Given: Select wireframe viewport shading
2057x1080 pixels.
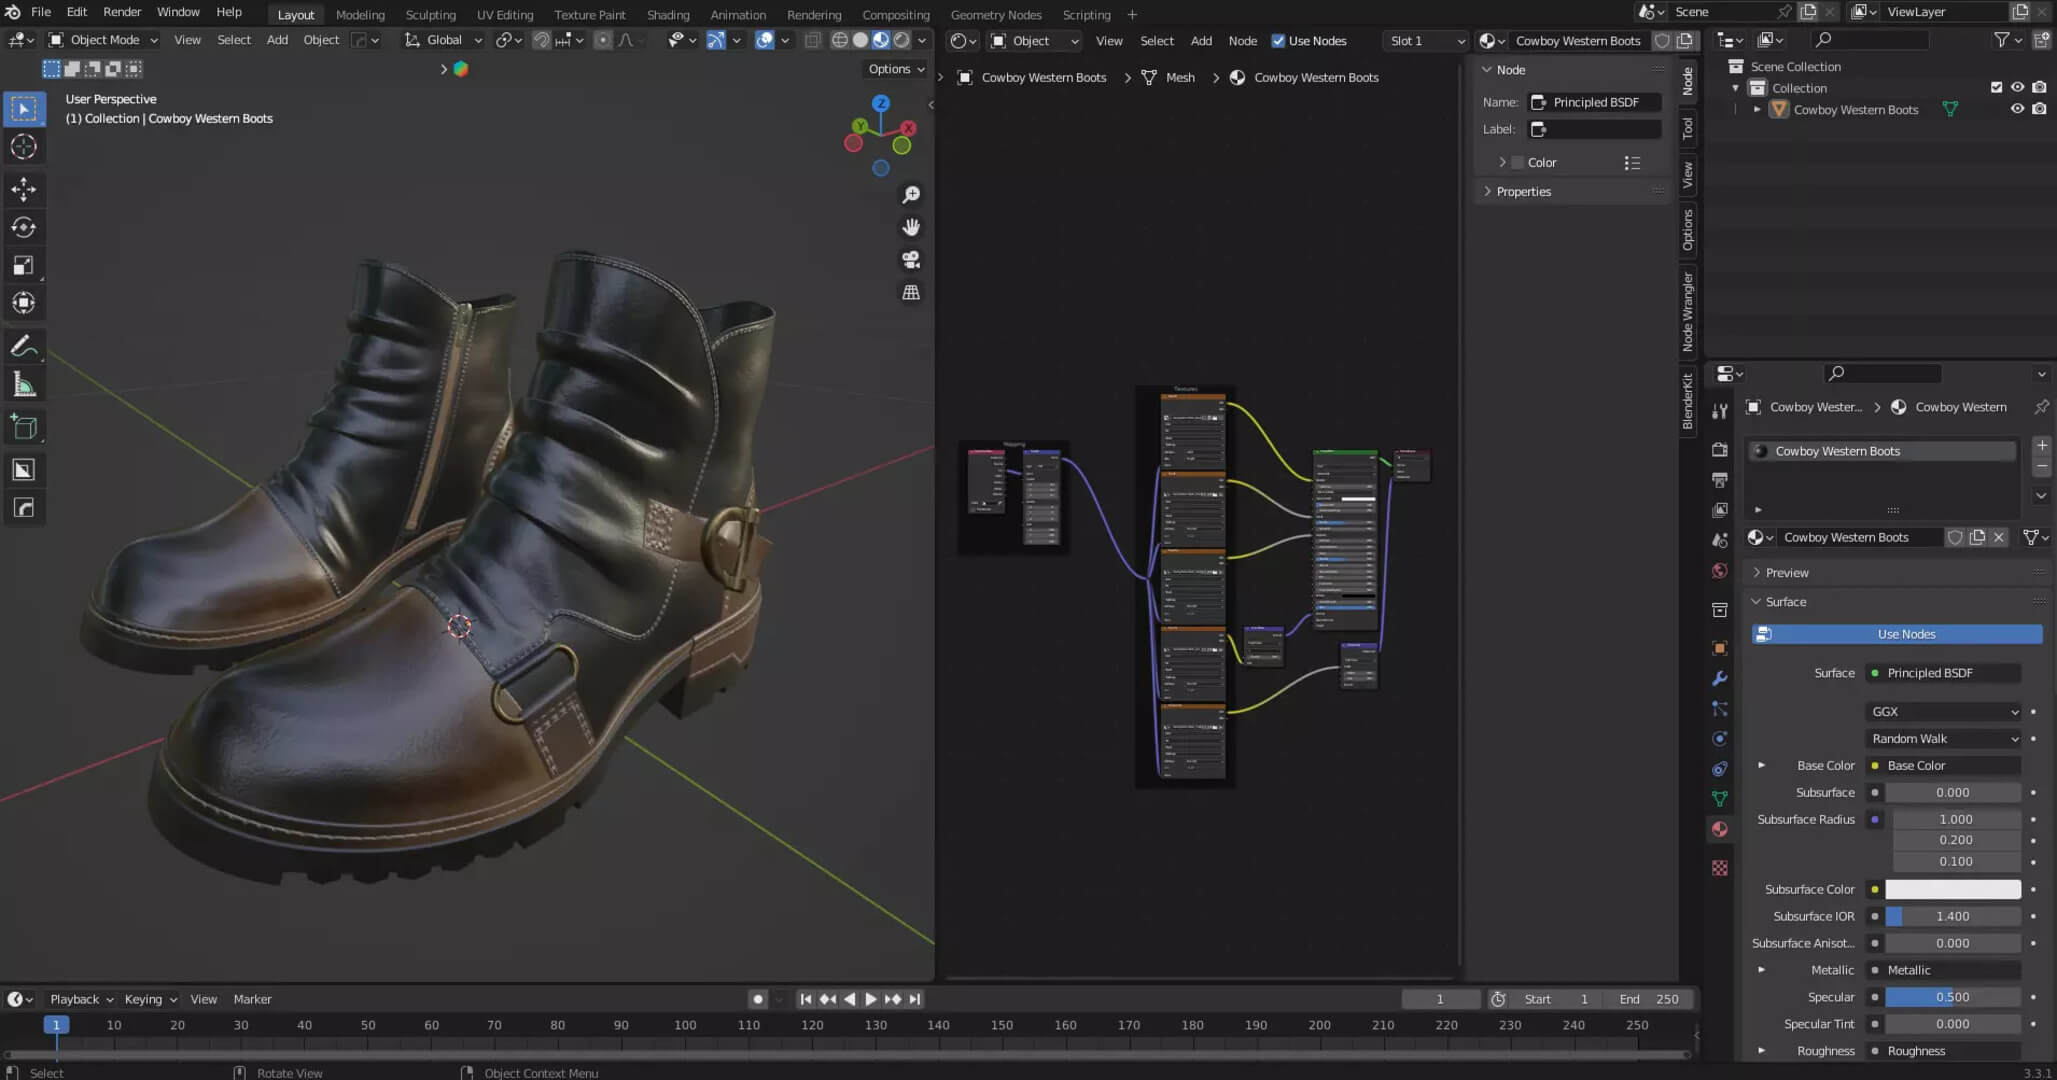Looking at the screenshot, I should (x=840, y=40).
